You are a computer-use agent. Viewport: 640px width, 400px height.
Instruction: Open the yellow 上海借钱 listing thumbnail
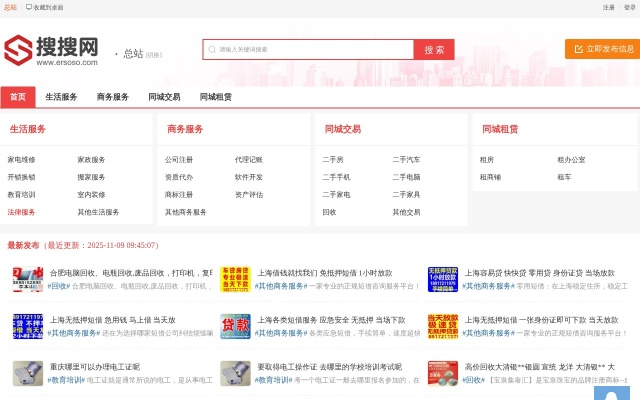click(x=235, y=279)
